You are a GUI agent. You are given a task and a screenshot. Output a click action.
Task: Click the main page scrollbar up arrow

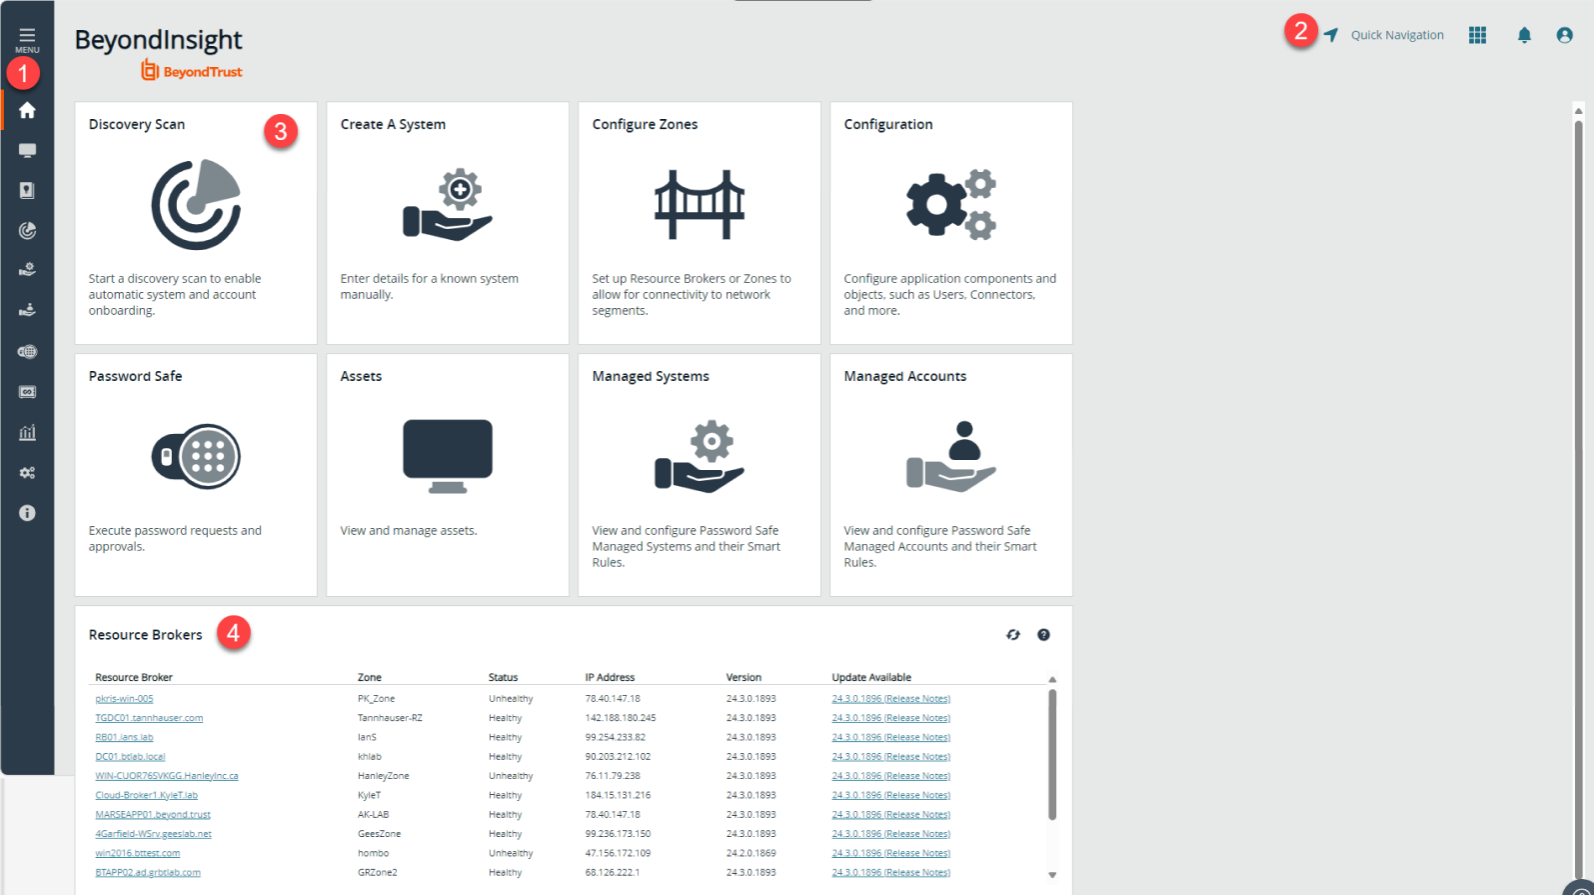[x=1578, y=110]
